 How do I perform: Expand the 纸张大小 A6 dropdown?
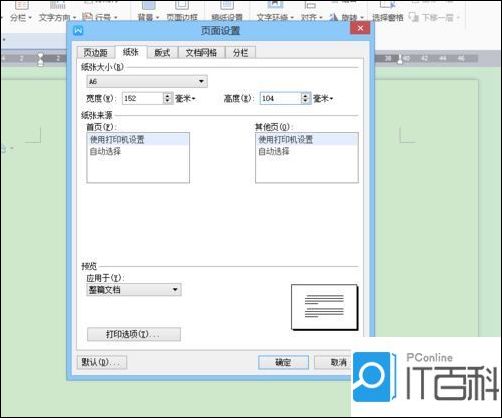click(147, 81)
